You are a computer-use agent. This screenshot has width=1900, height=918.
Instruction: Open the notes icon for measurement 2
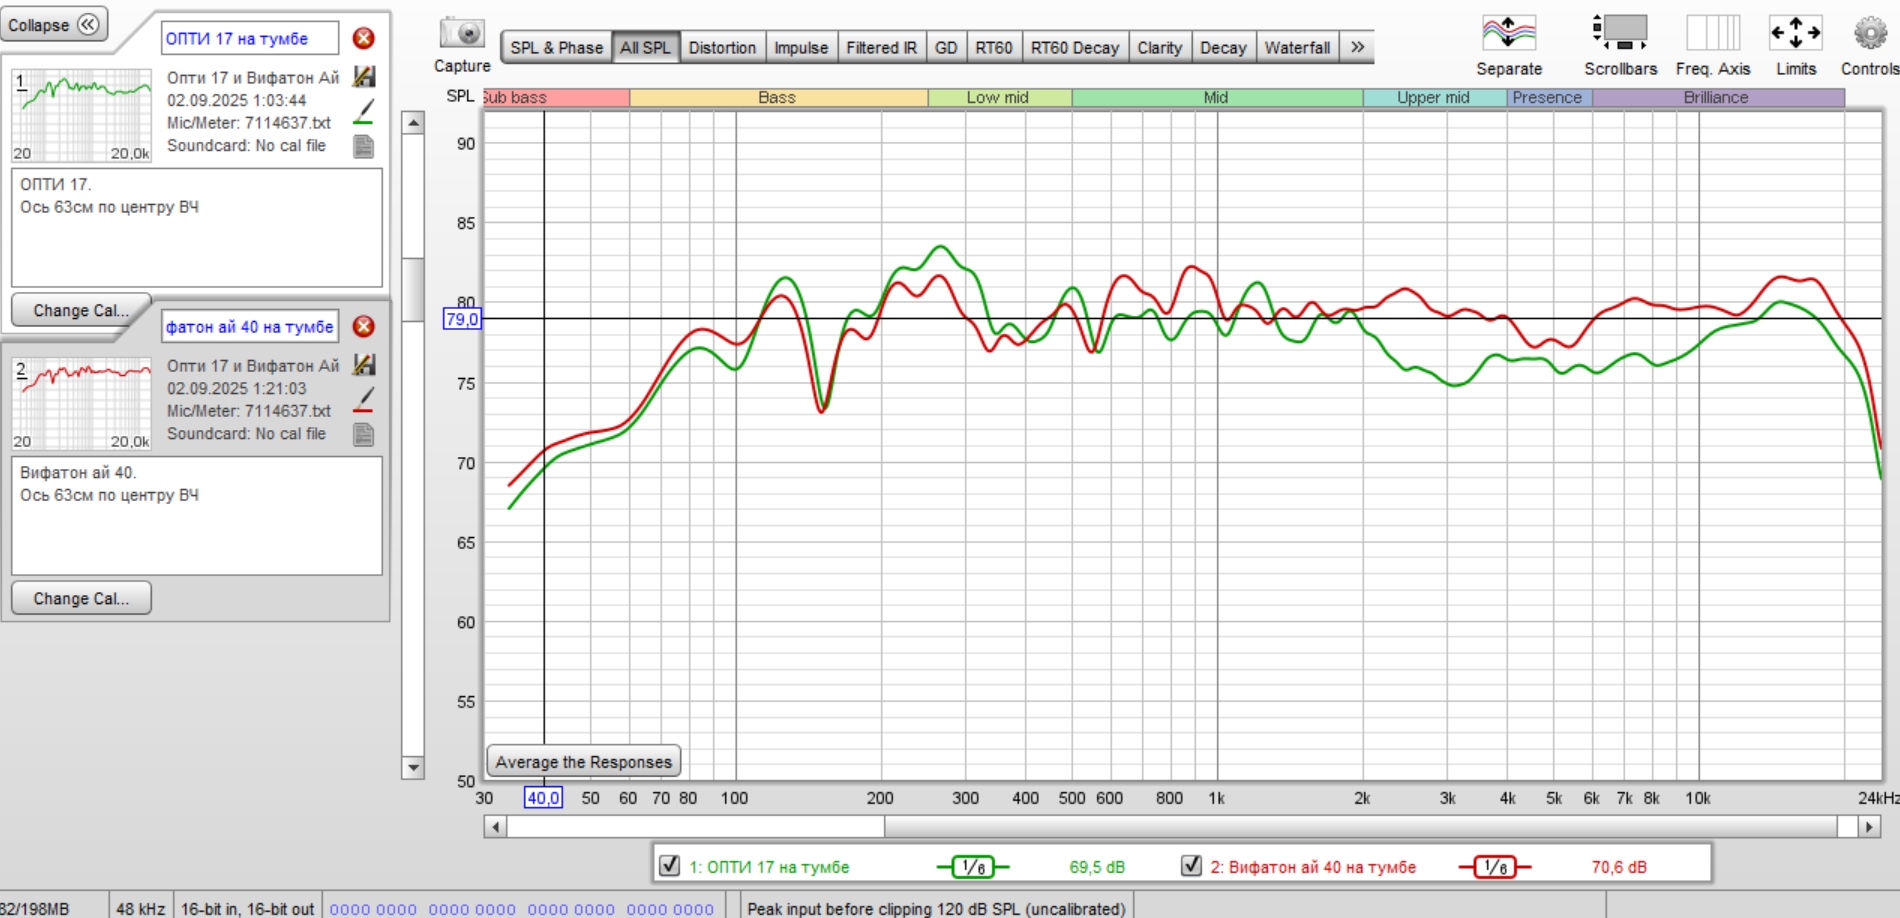364,434
